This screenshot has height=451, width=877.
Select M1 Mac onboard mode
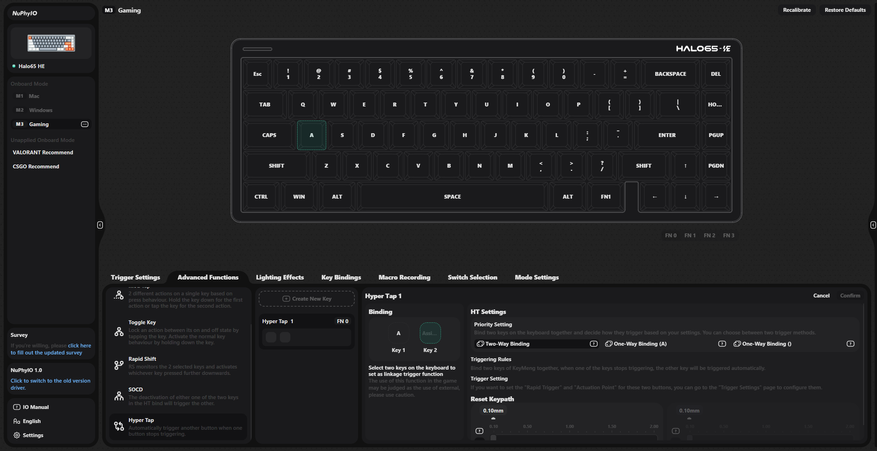[50, 96]
